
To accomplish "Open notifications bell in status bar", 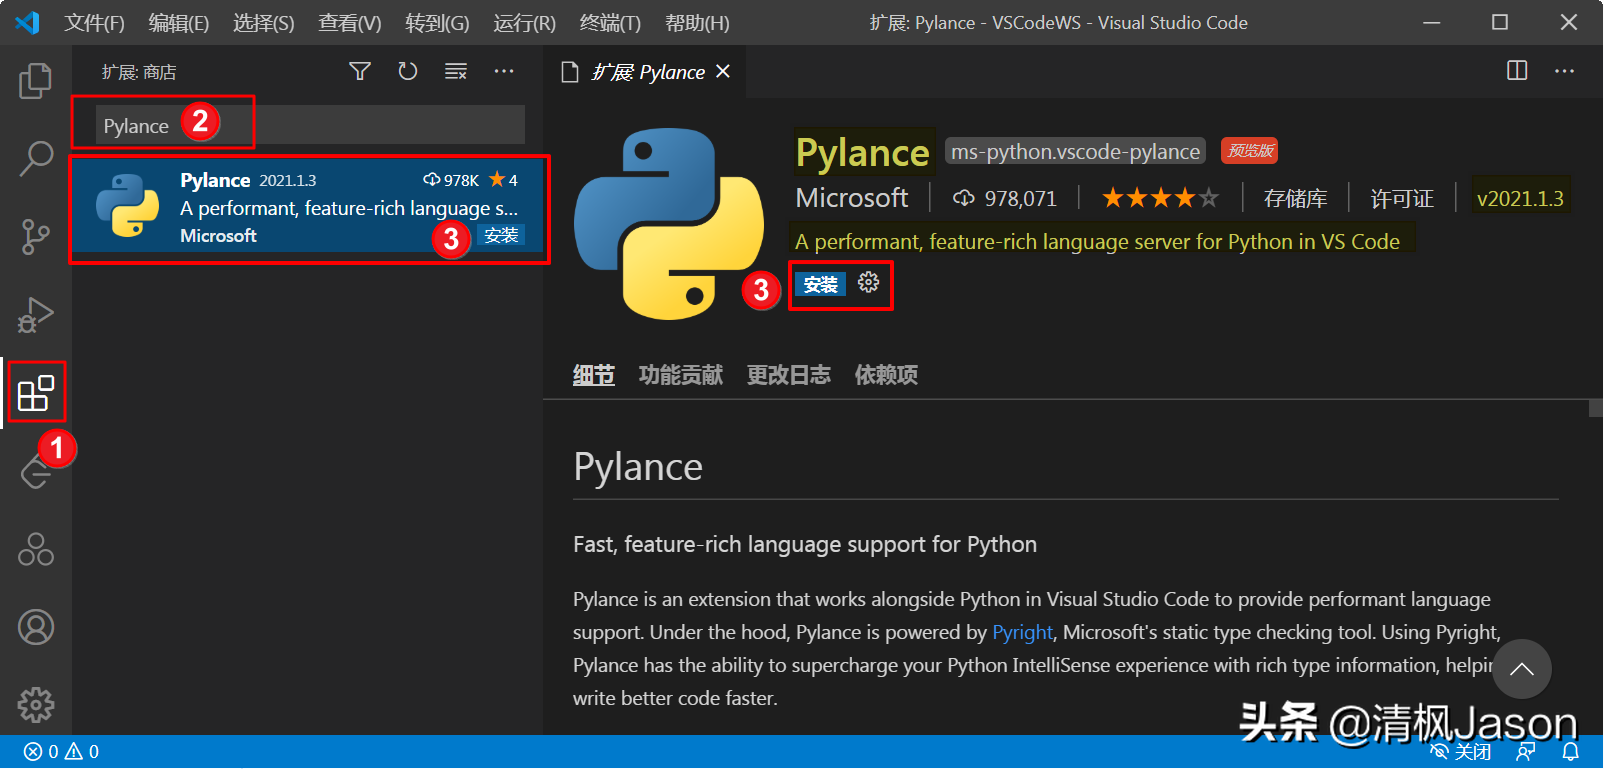I will click(1571, 752).
